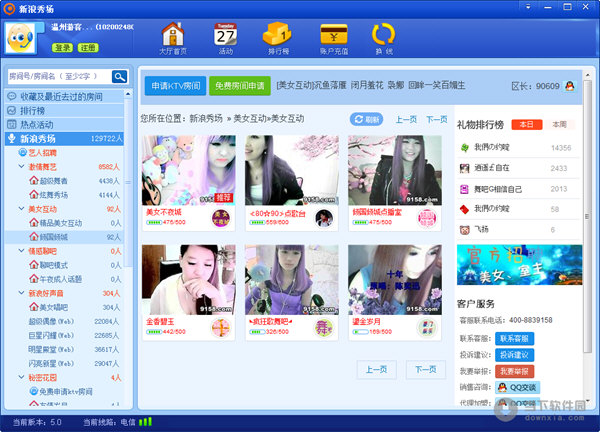Select the 午夜成人话题 room
This screenshot has height=432, width=600.
[61, 279]
